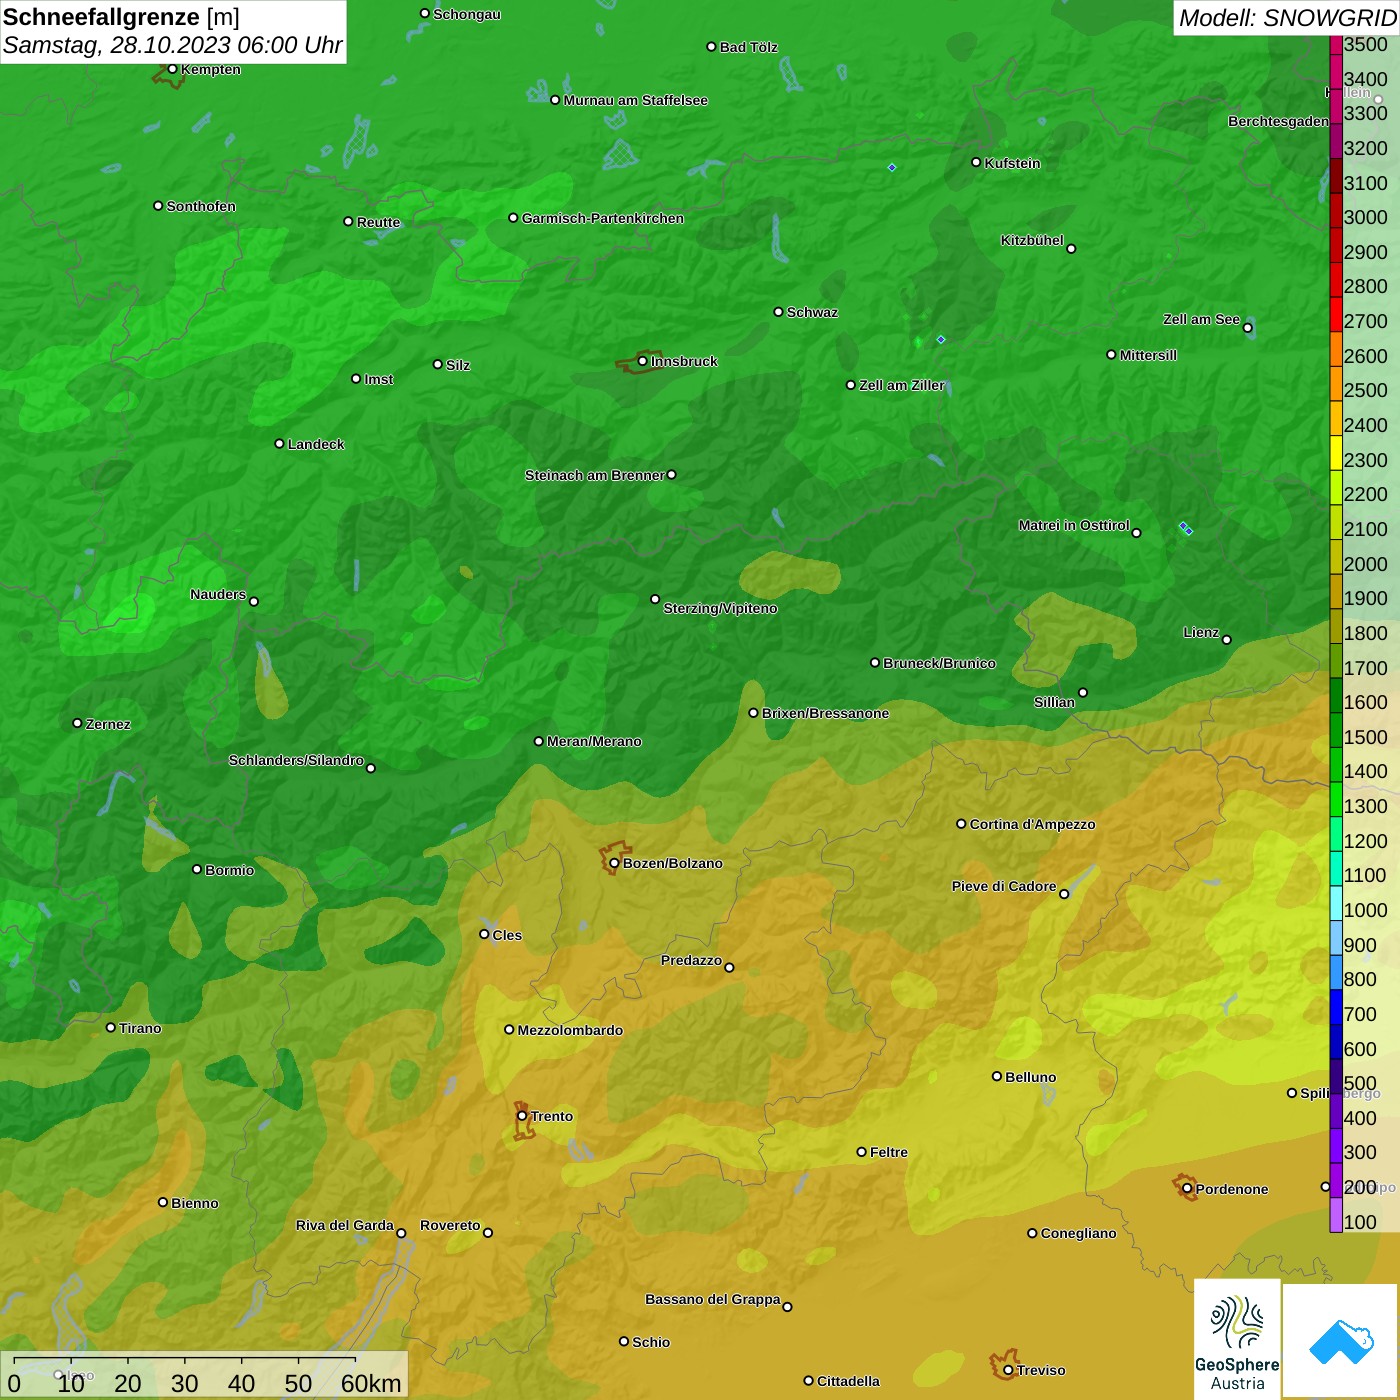Click the Schio marker circle
The height and width of the screenshot is (1400, 1400).
coord(624,1341)
